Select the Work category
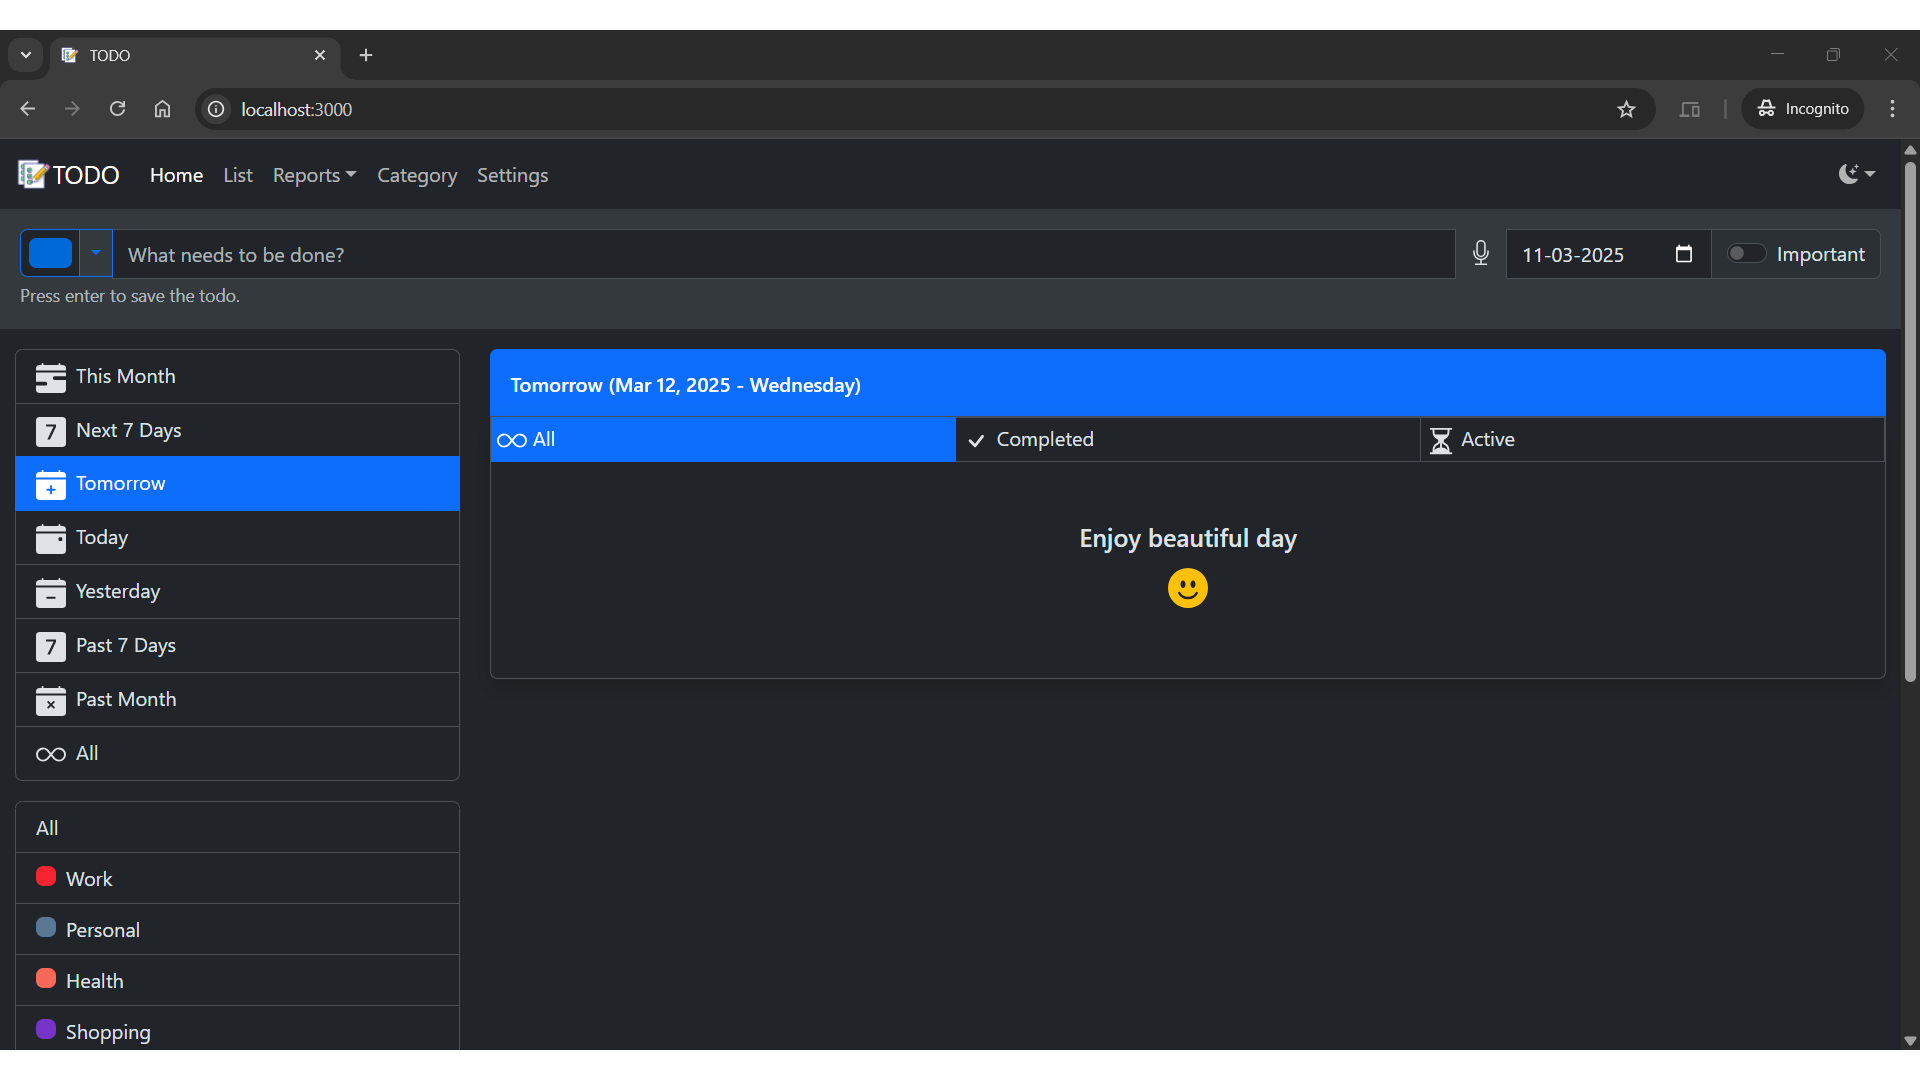 237,879
